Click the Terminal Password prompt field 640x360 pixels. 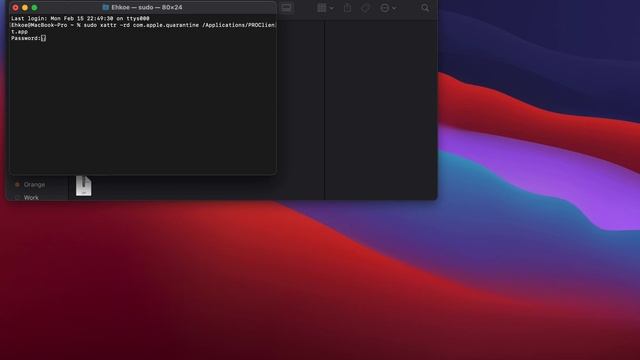[x=29, y=38]
